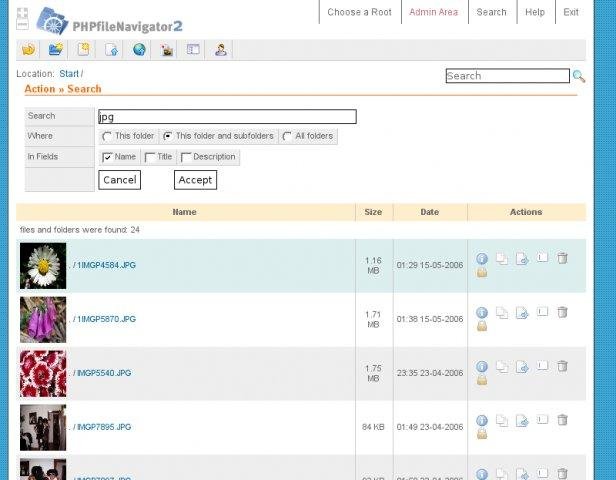The width and height of the screenshot is (616, 480).
Task: Move the file IMGP7895.JPG
Action: [522, 421]
